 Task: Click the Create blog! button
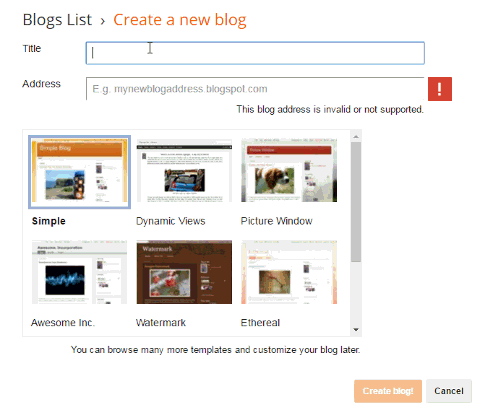(x=388, y=391)
